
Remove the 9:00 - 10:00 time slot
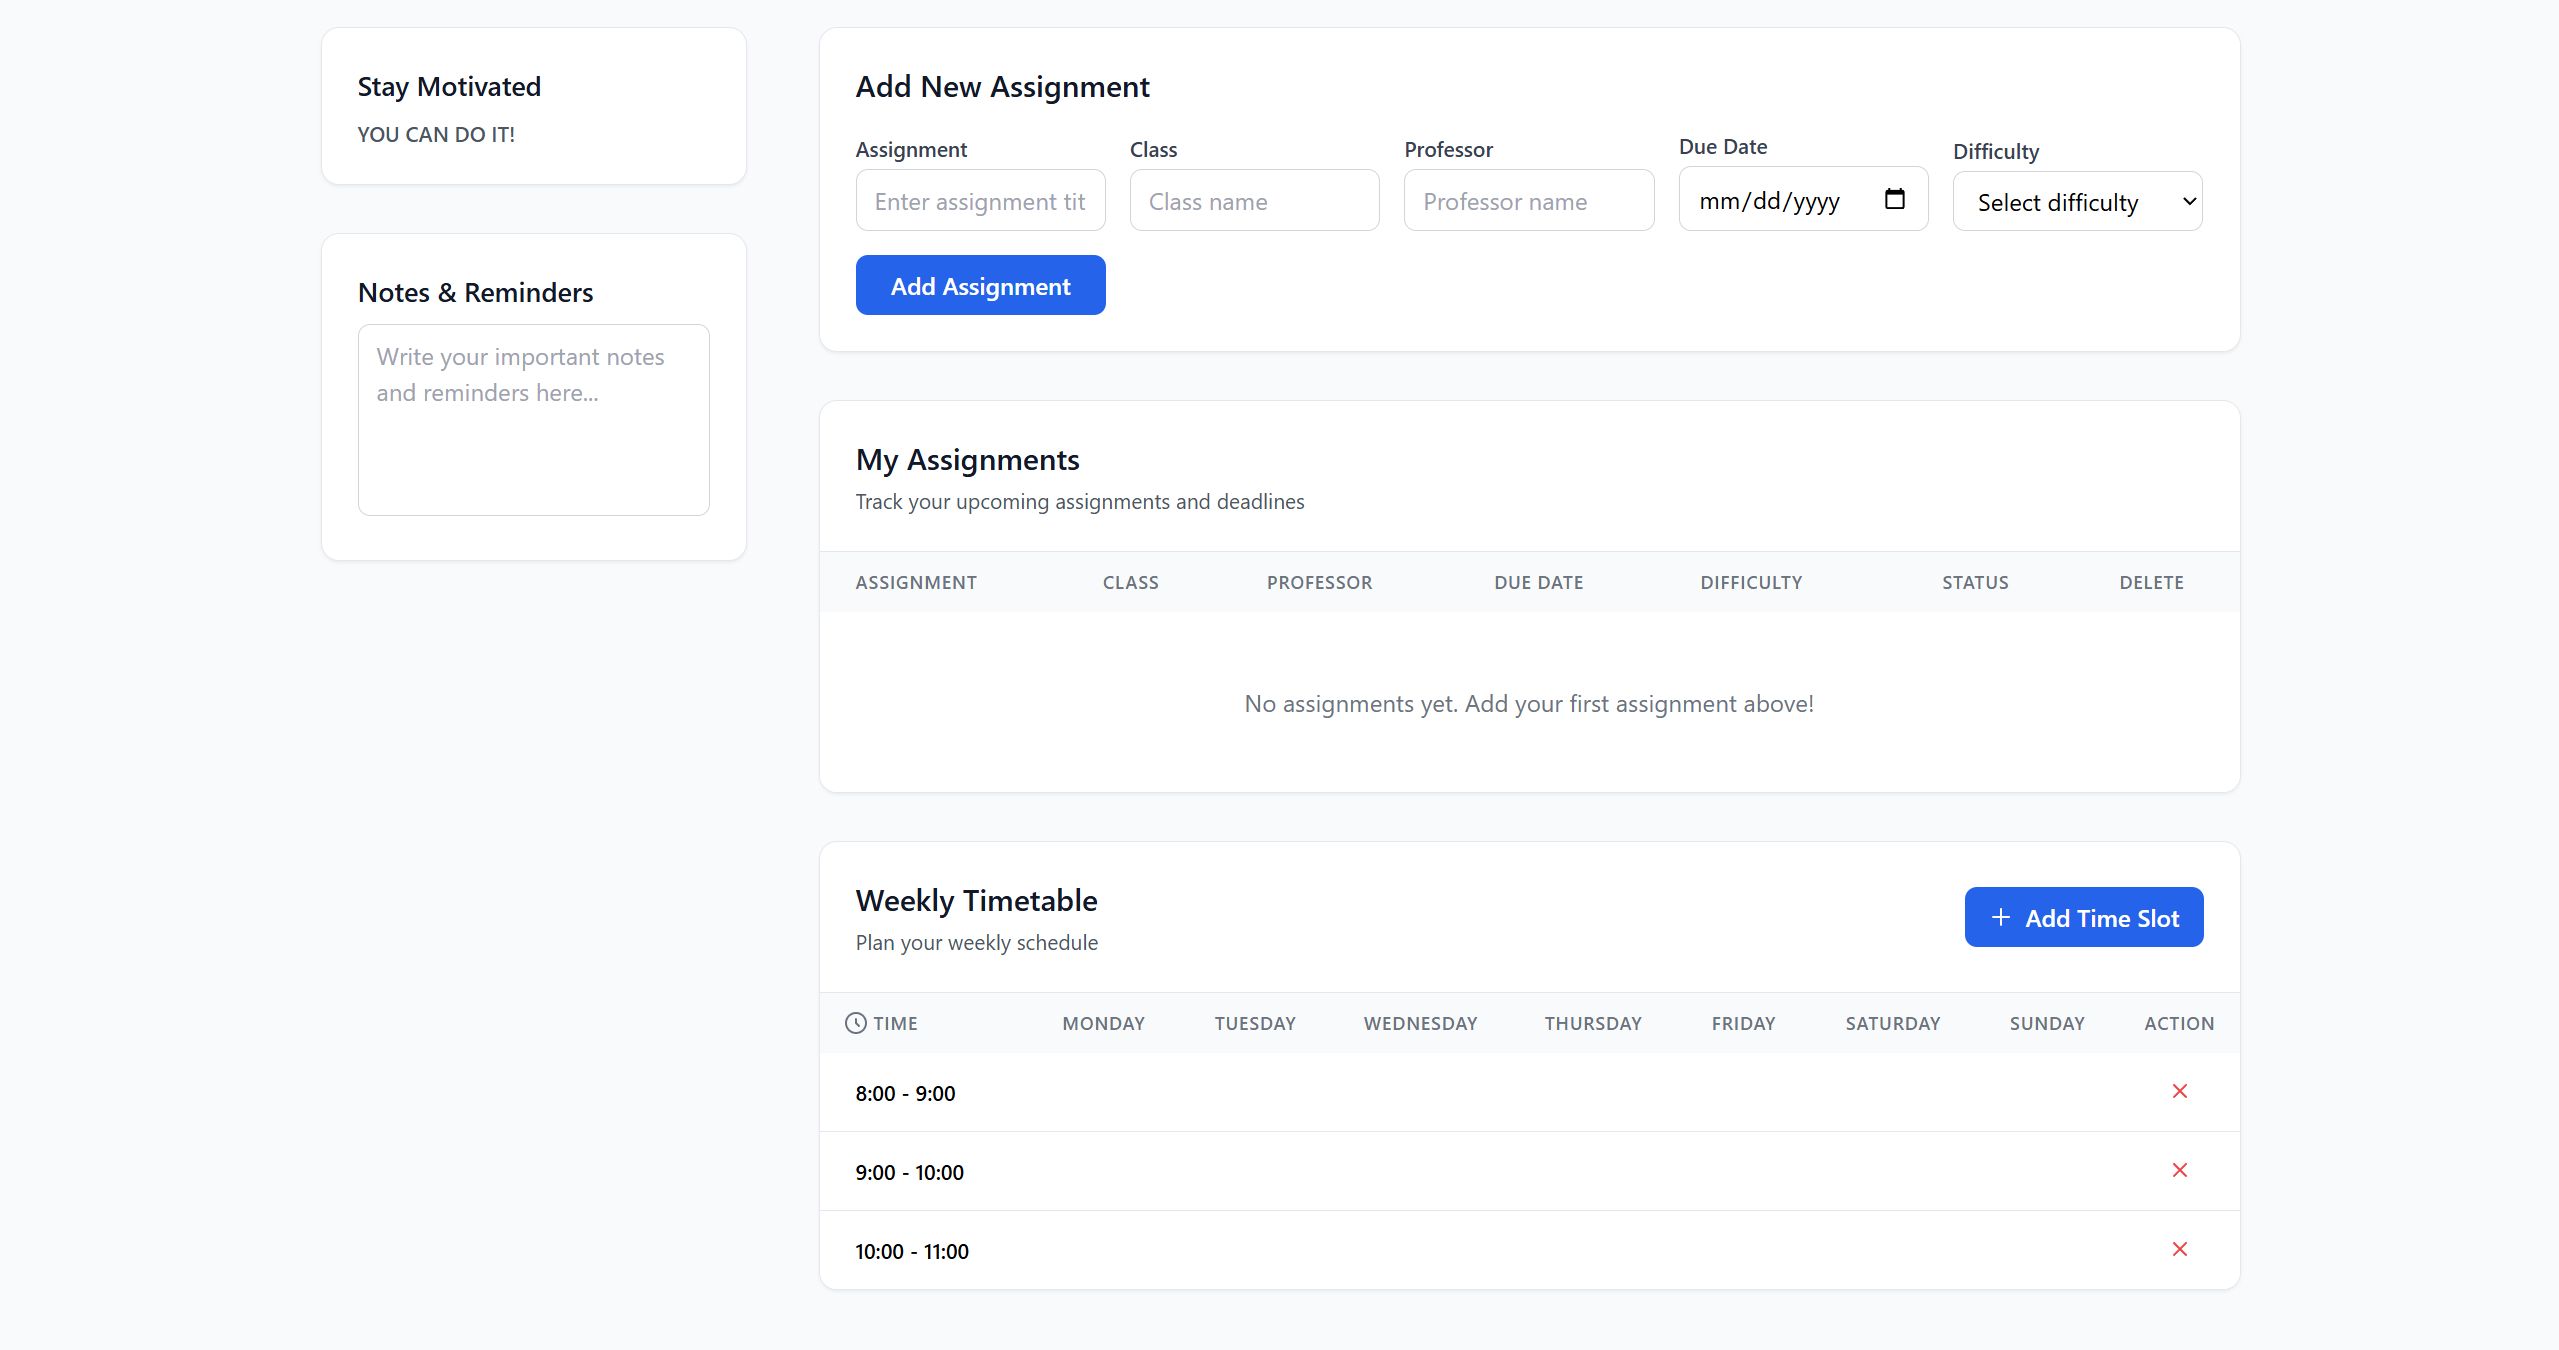tap(2179, 1170)
